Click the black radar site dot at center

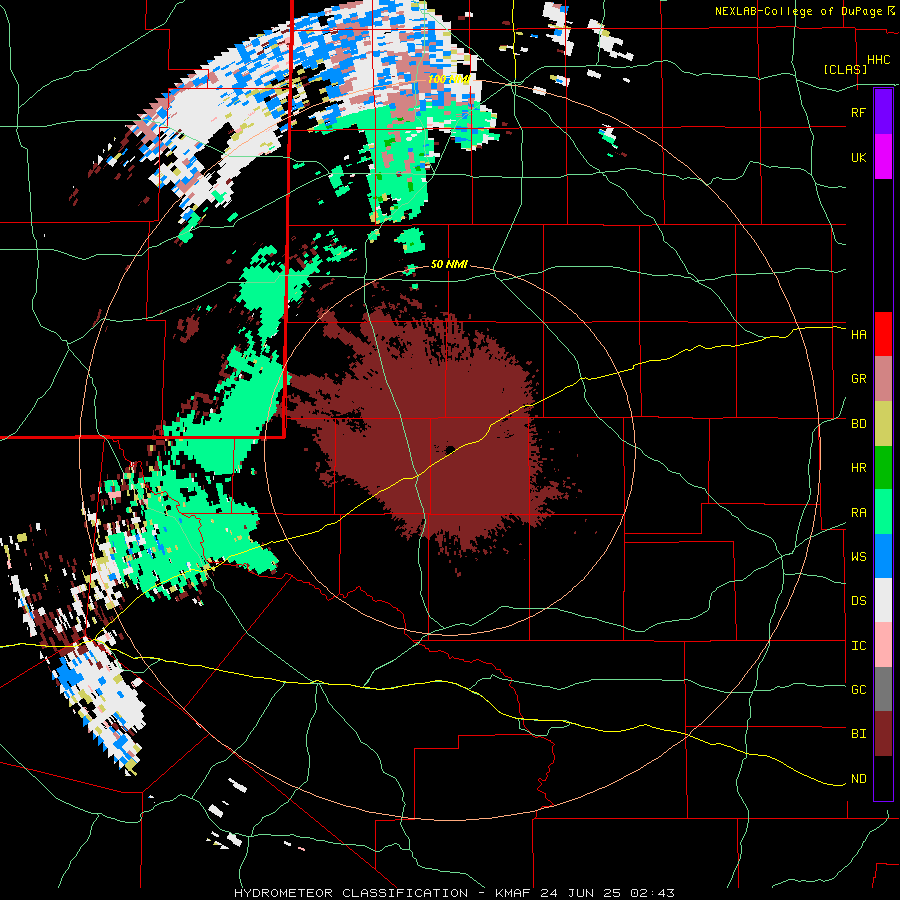click(x=449, y=449)
